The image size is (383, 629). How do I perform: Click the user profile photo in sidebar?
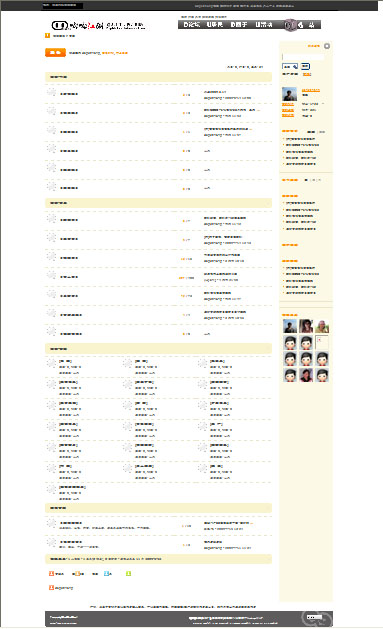tap(289, 94)
